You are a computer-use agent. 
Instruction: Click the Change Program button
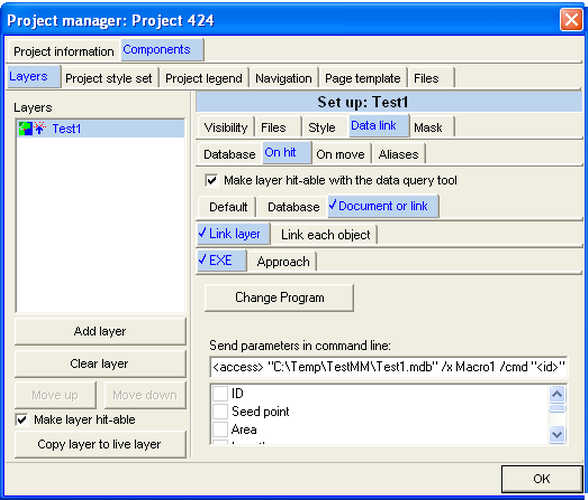pos(279,297)
